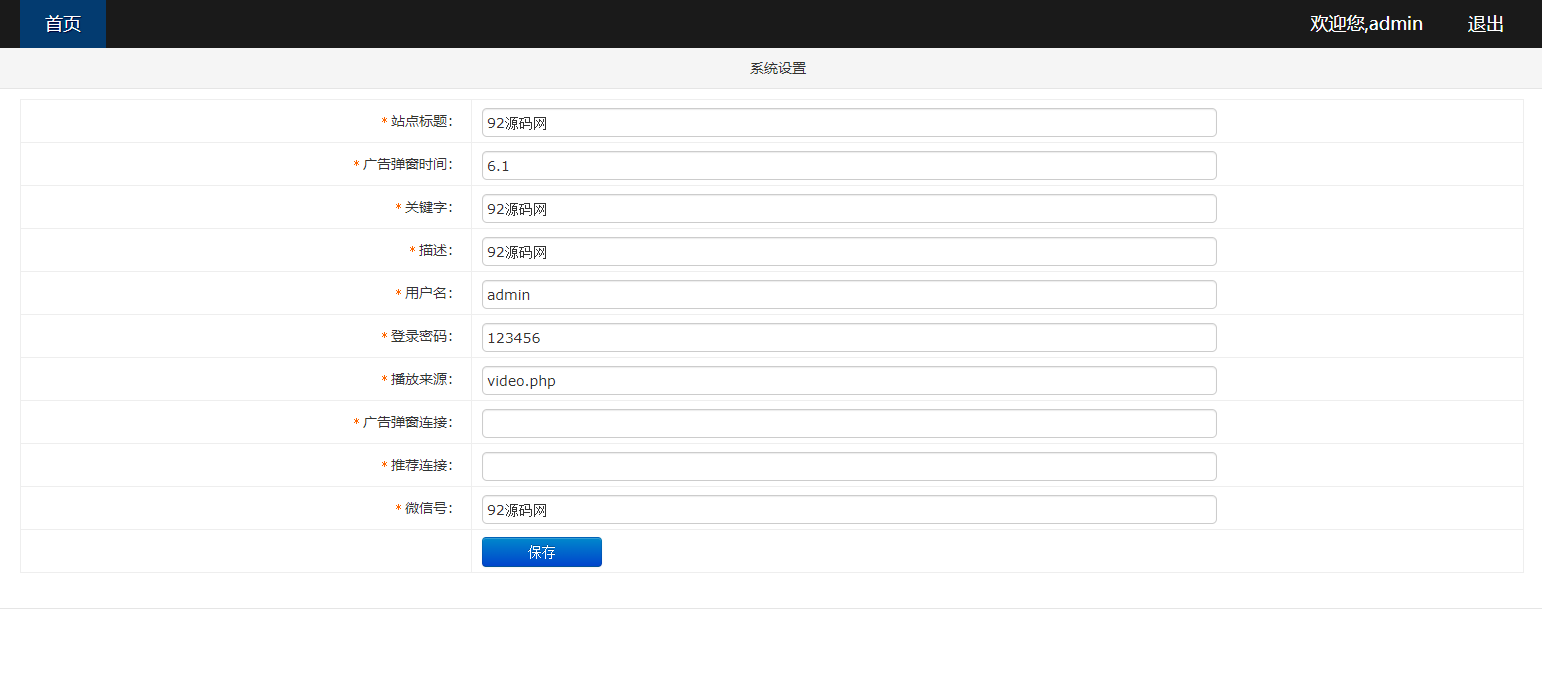1542x688 pixels.
Task: Click the 播放来源 label
Action: [x=421, y=379]
